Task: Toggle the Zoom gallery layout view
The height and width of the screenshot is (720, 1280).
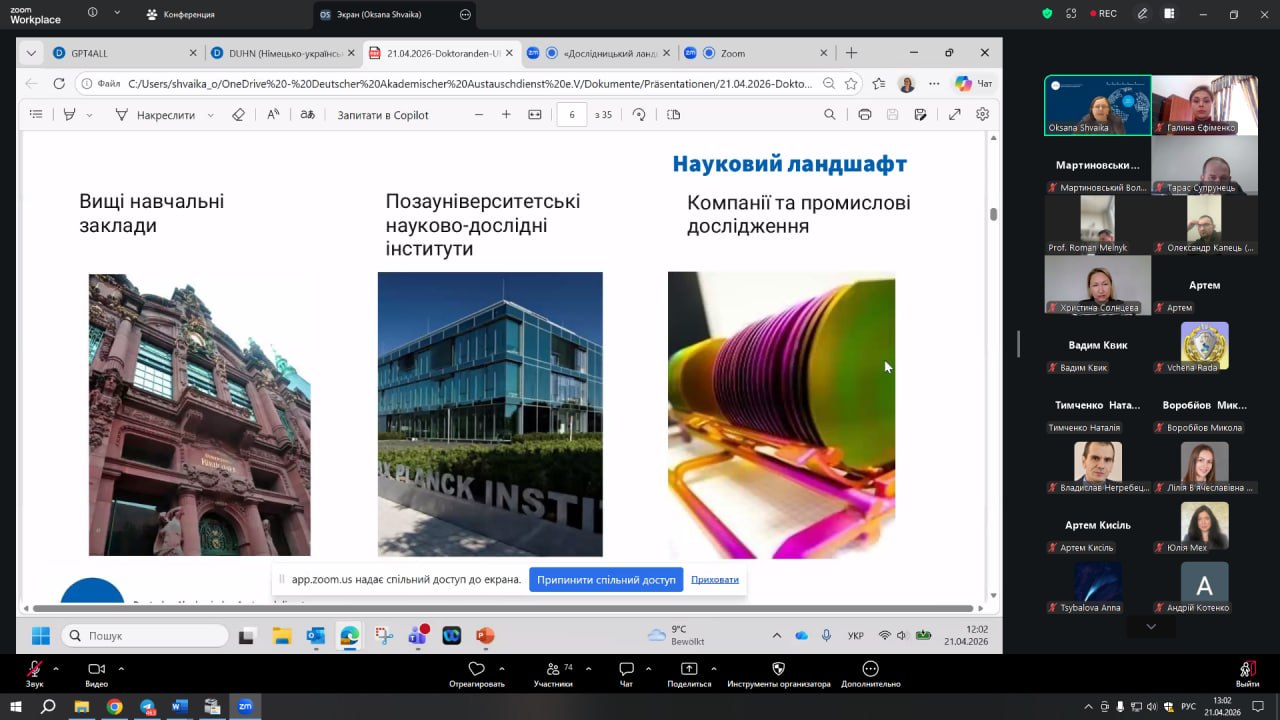Action: pos(1169,14)
